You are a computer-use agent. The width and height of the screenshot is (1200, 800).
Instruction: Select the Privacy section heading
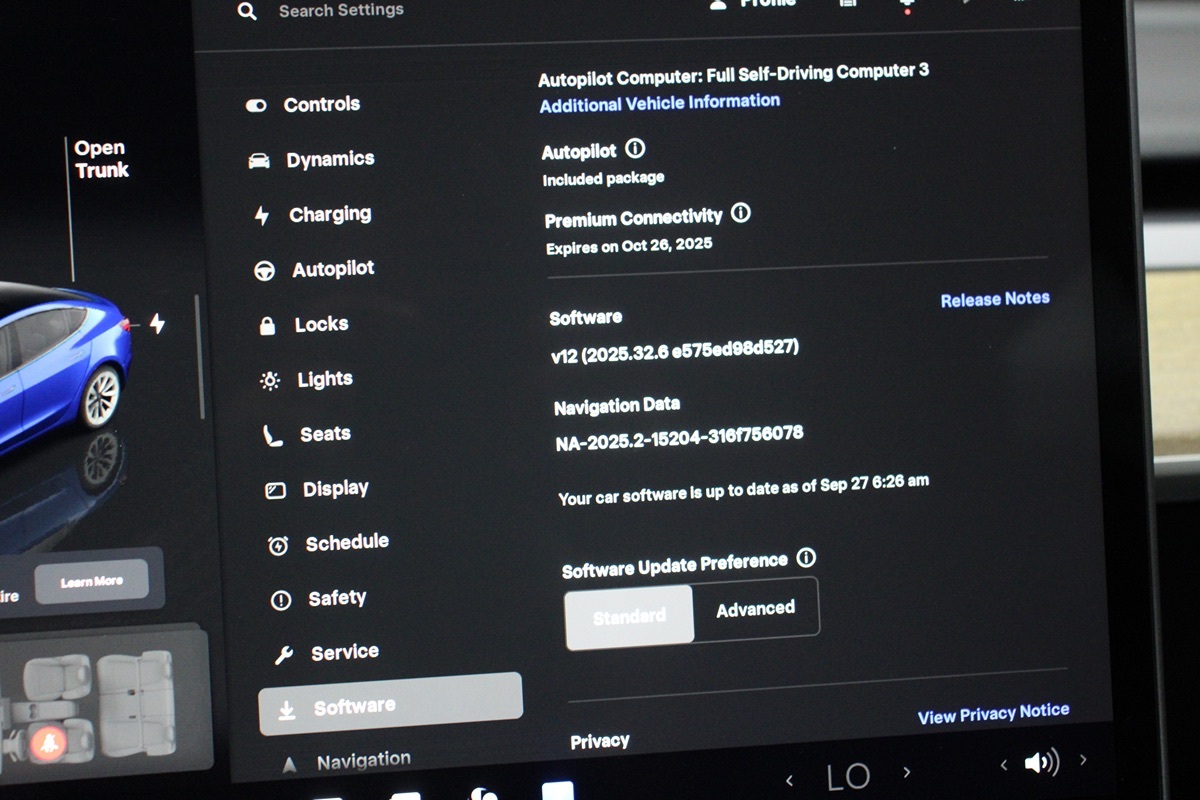click(x=600, y=741)
